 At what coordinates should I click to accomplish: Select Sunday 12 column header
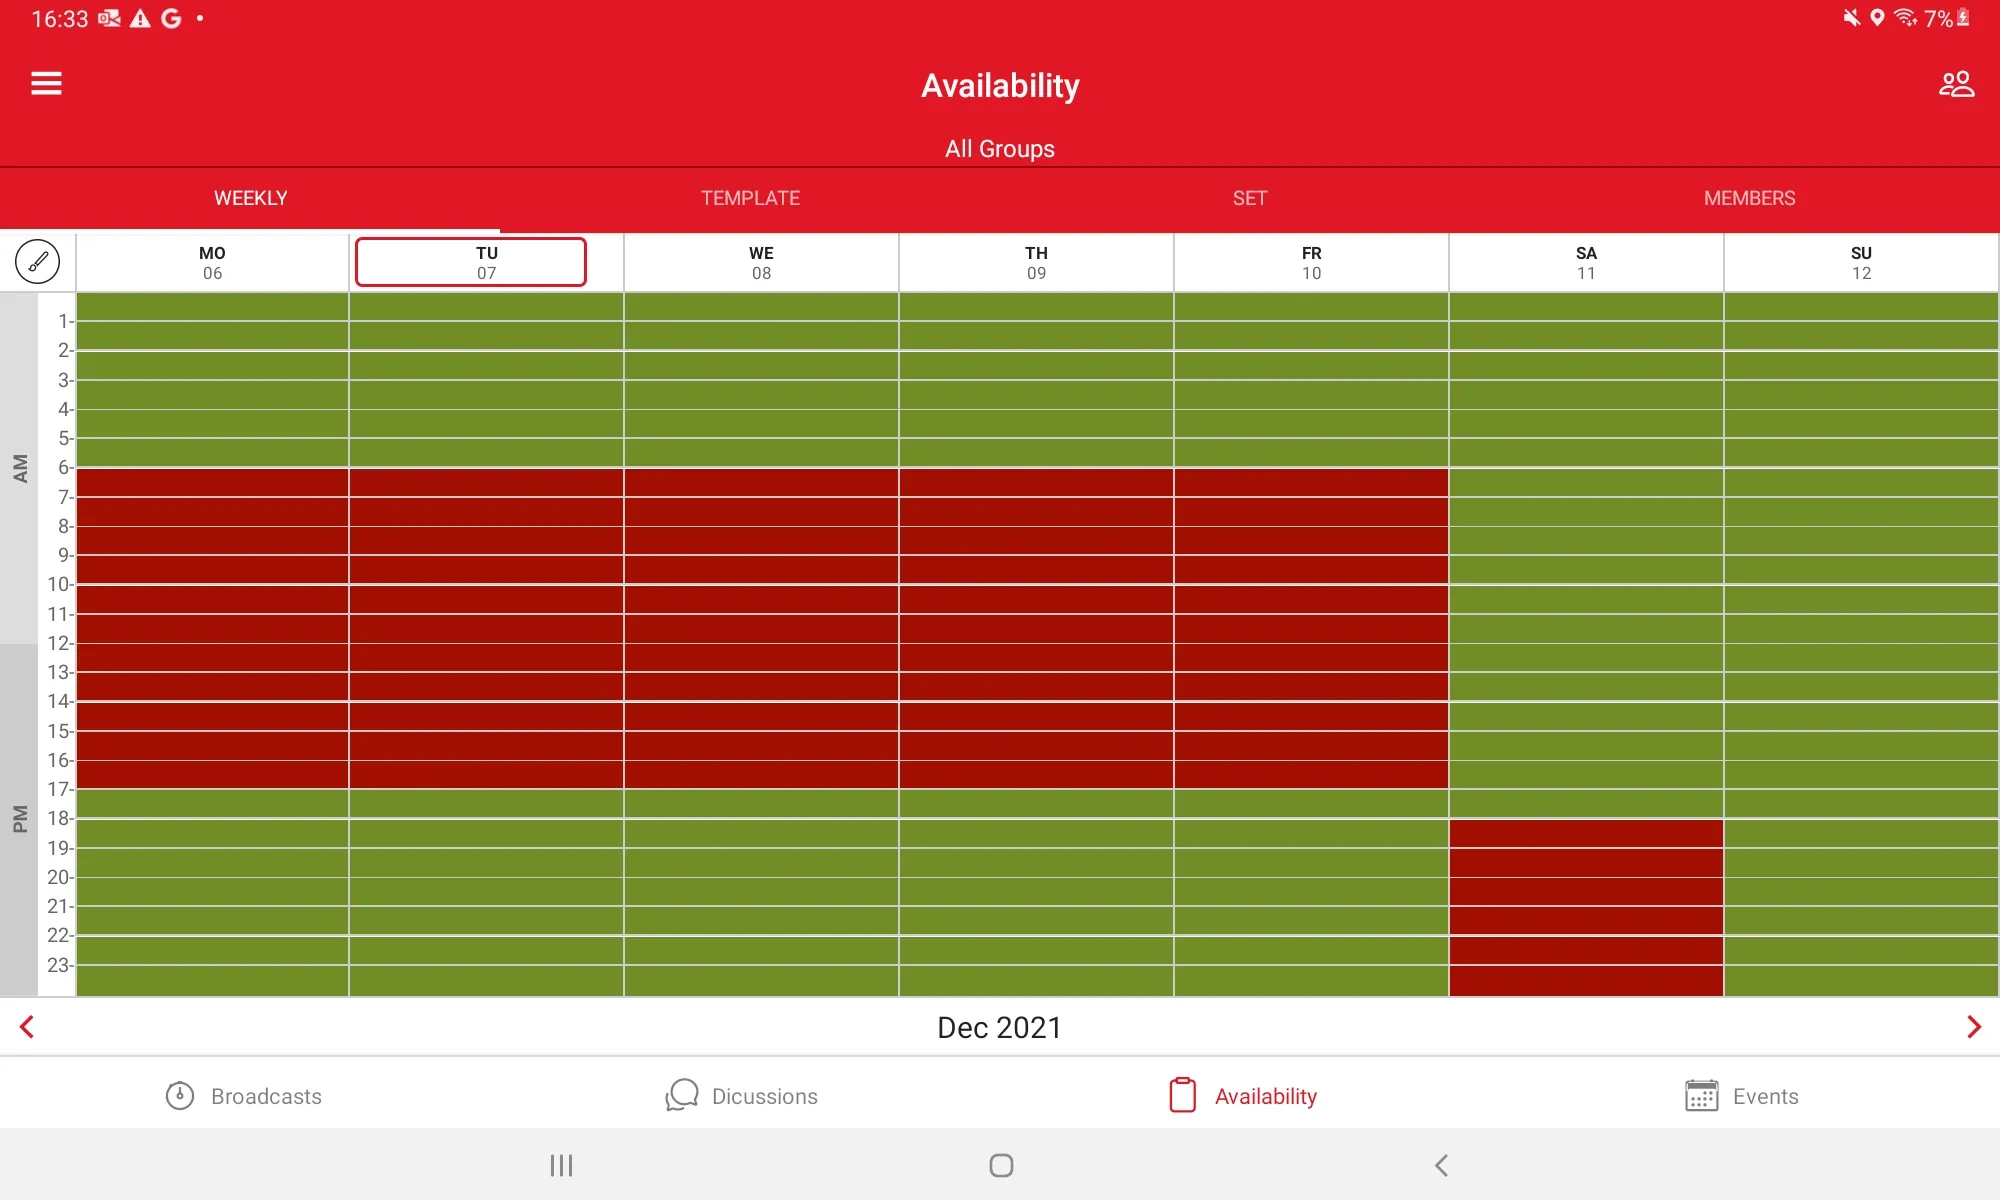tap(1861, 263)
